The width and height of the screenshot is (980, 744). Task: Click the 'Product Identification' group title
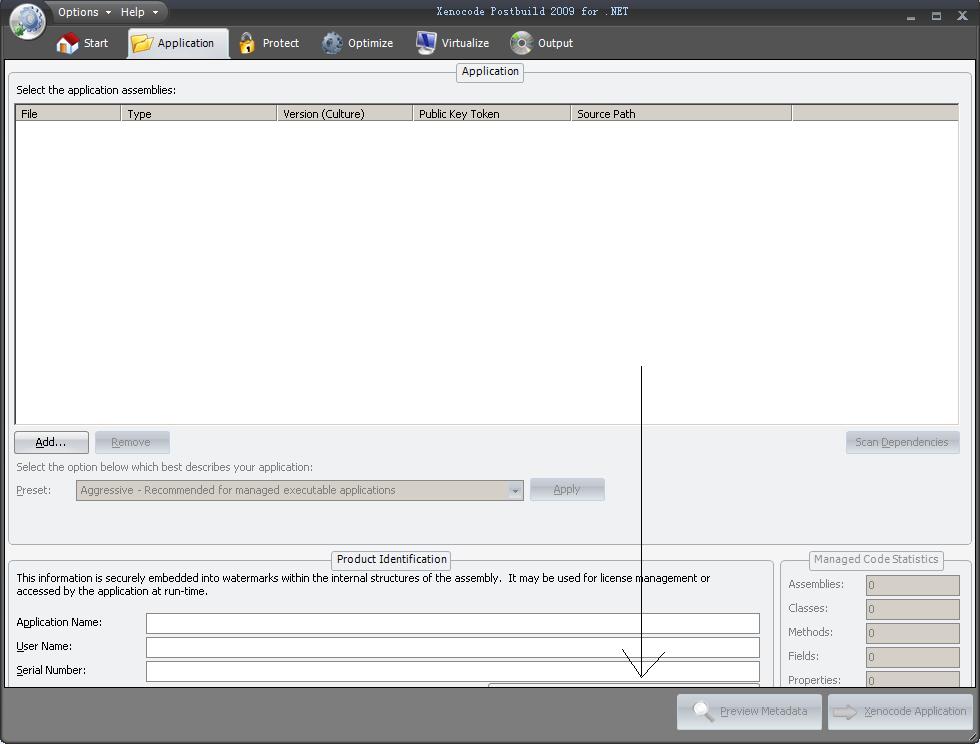[x=391, y=559]
